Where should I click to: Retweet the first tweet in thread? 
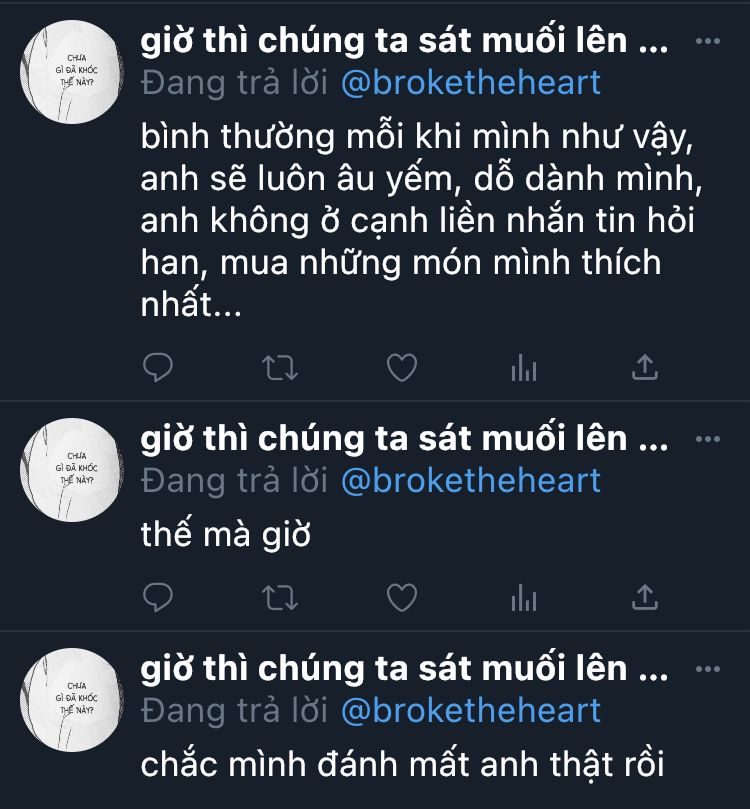pyautogui.click(x=280, y=368)
